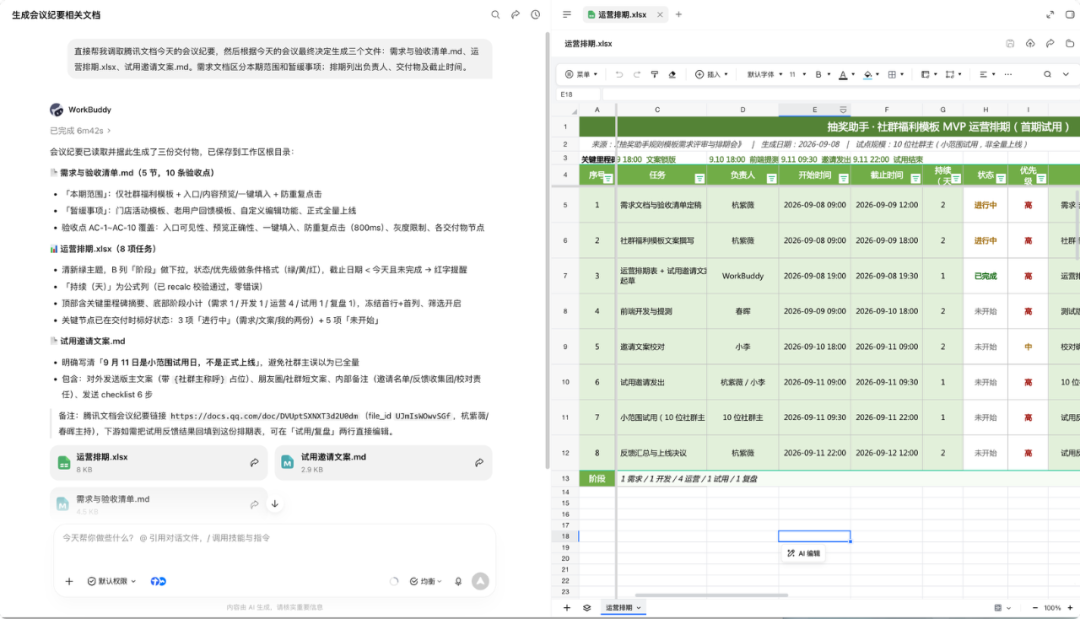The image size is (1080, 619).
Task: Expand the 已完成 6m42s run details
Action: 80,130
